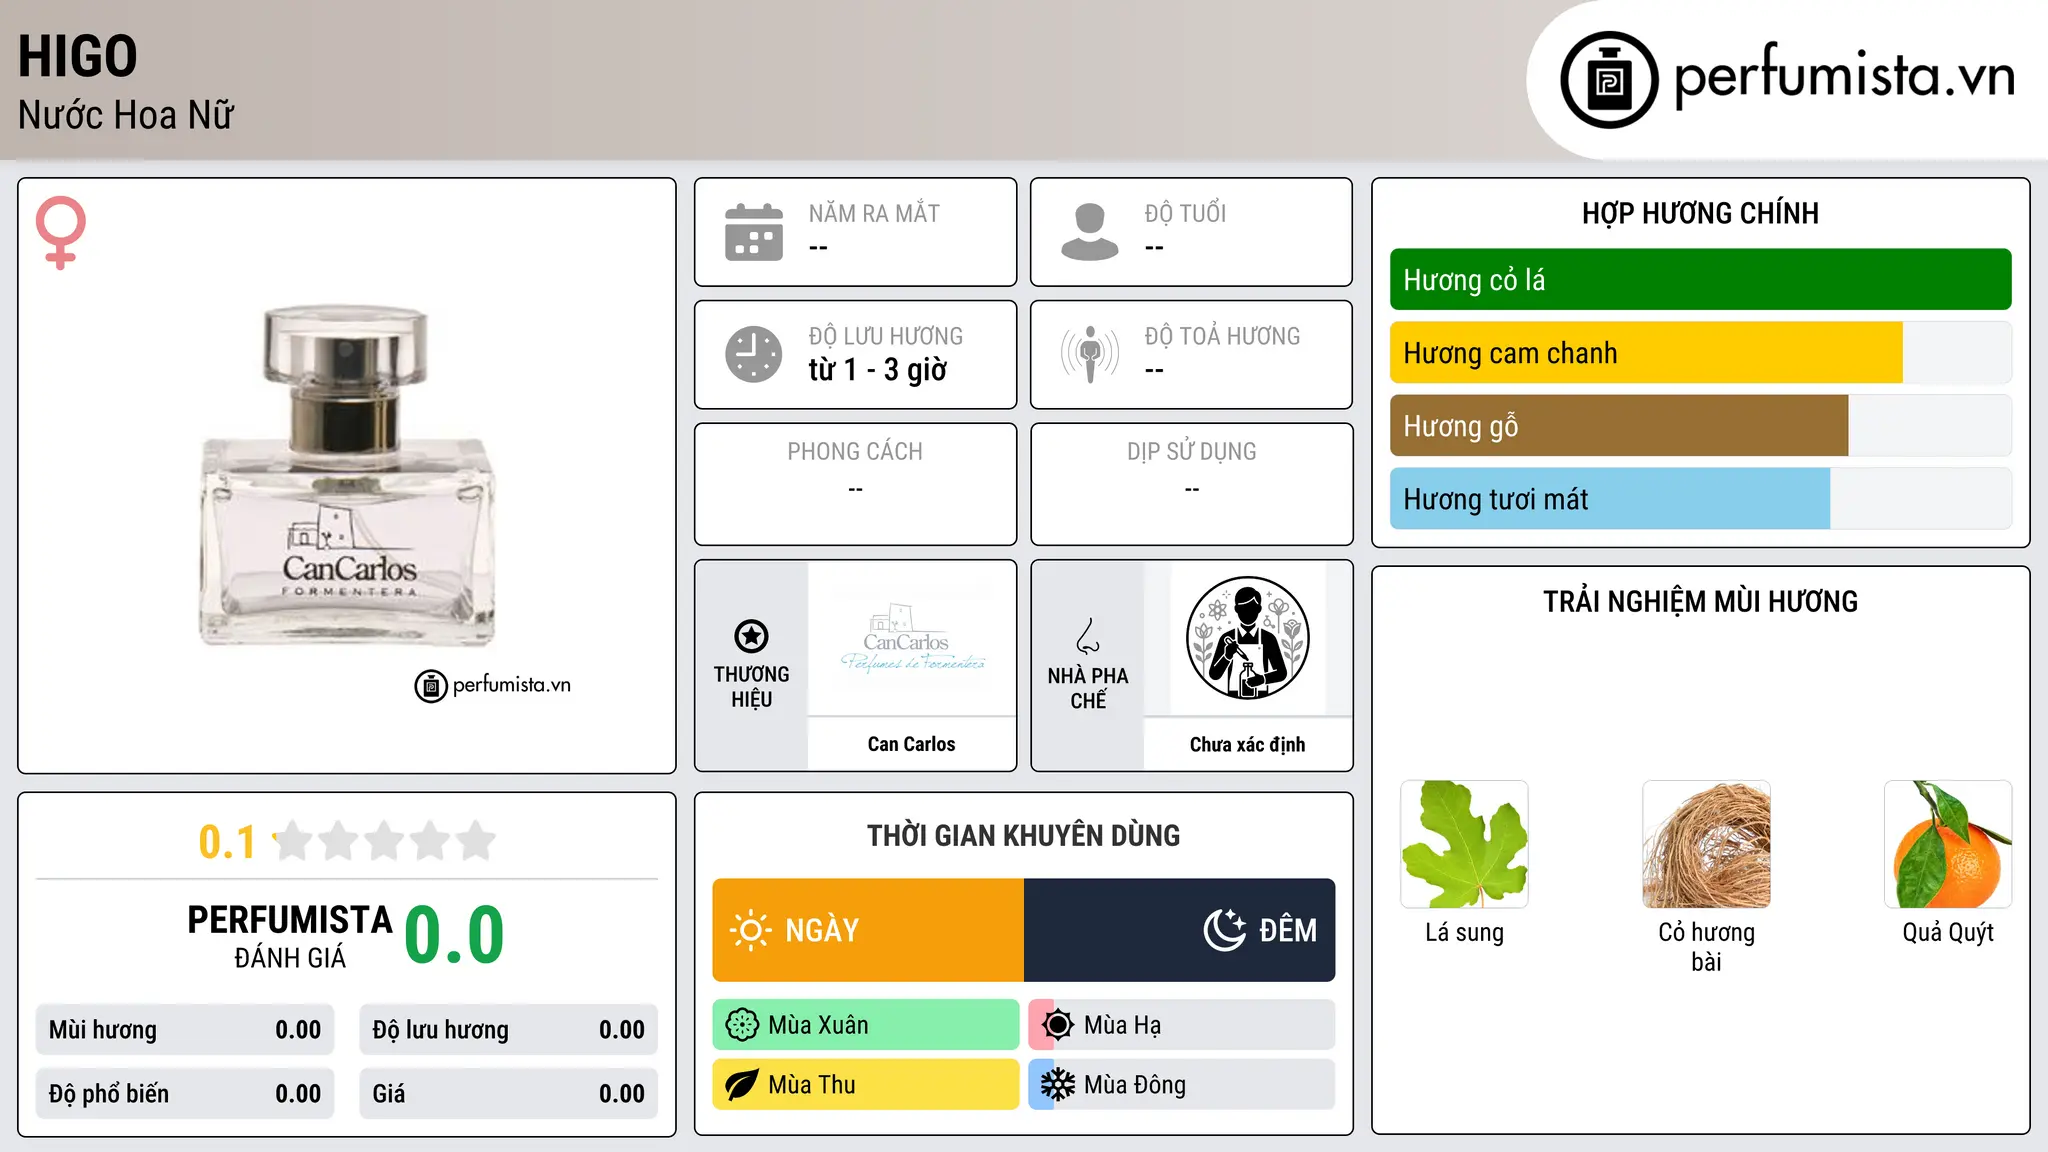The height and width of the screenshot is (1152, 2048).
Task: Click the moon icon in the Đêm bar
Action: (x=1225, y=930)
